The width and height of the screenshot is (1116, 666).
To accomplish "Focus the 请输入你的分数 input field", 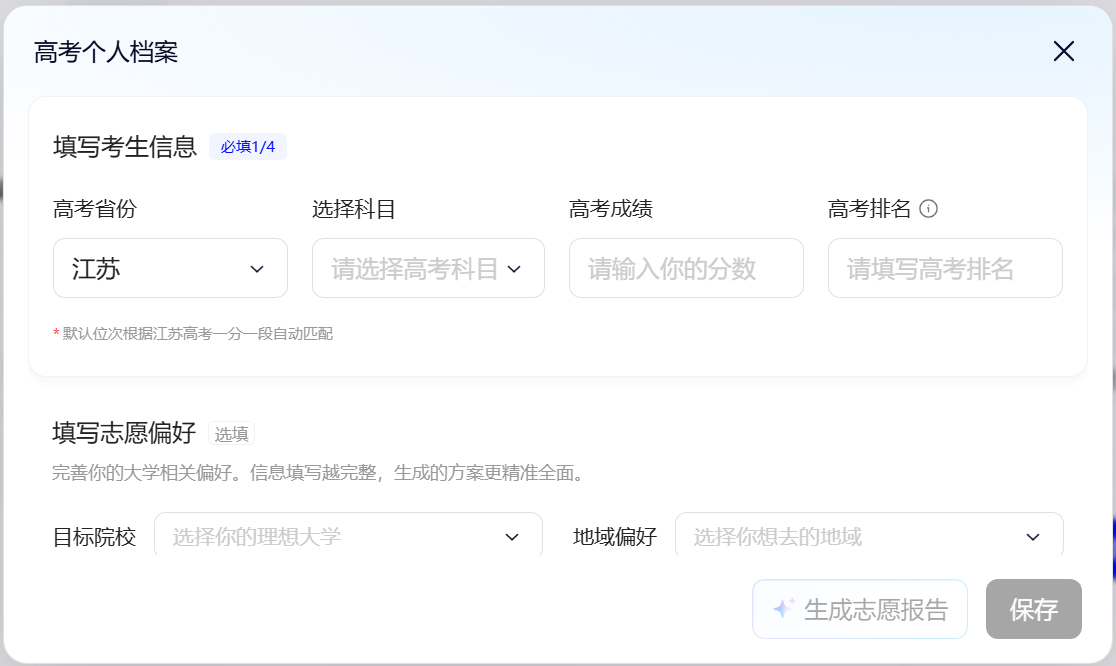I will 686,268.
